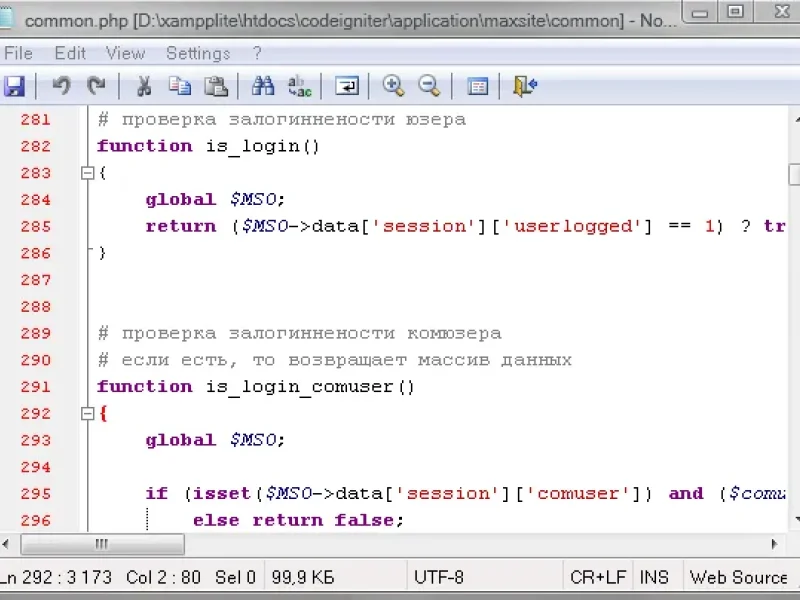Open the File menu
This screenshot has height=600, width=800.
pos(18,53)
